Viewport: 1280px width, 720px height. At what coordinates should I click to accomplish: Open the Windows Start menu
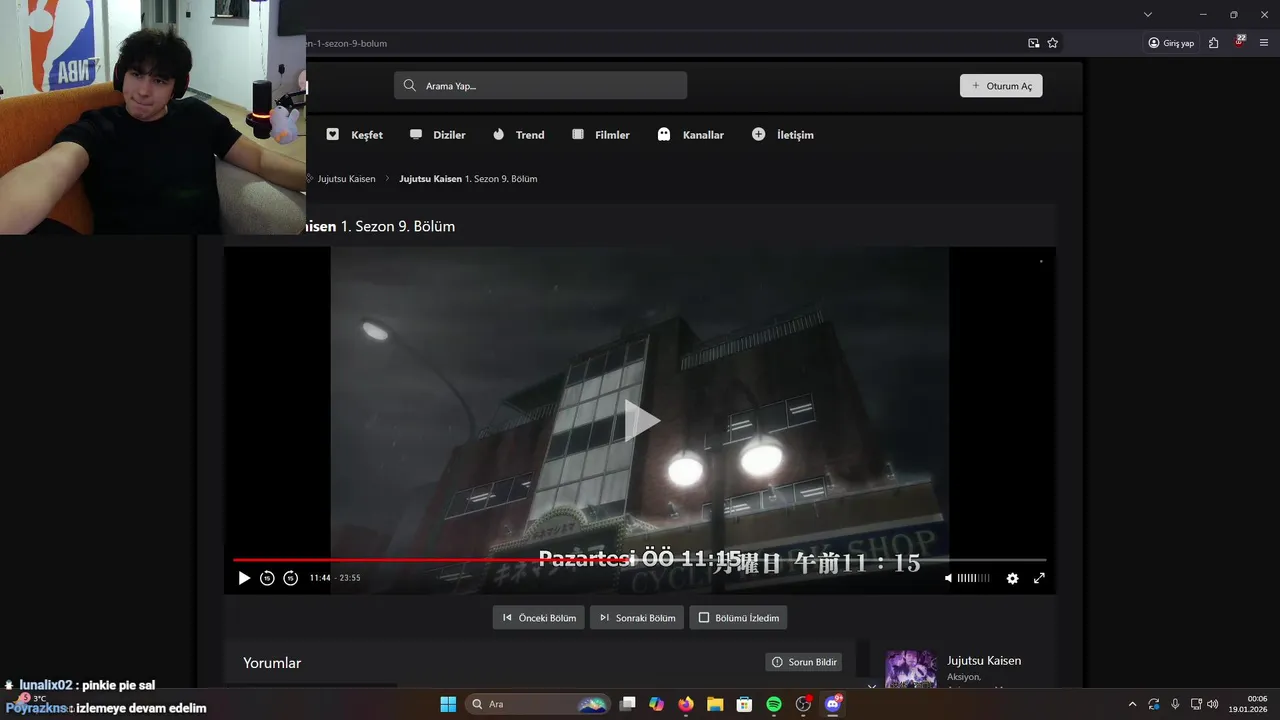coord(448,704)
